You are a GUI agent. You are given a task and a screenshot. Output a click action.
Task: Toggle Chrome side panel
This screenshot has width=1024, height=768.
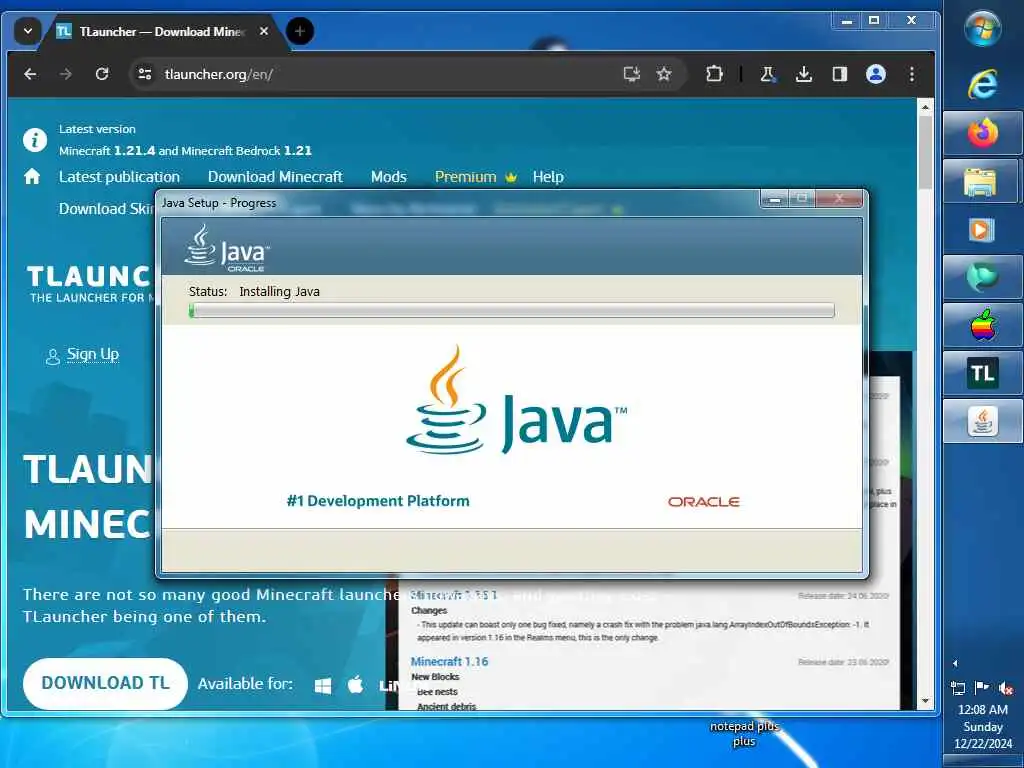[x=840, y=74]
